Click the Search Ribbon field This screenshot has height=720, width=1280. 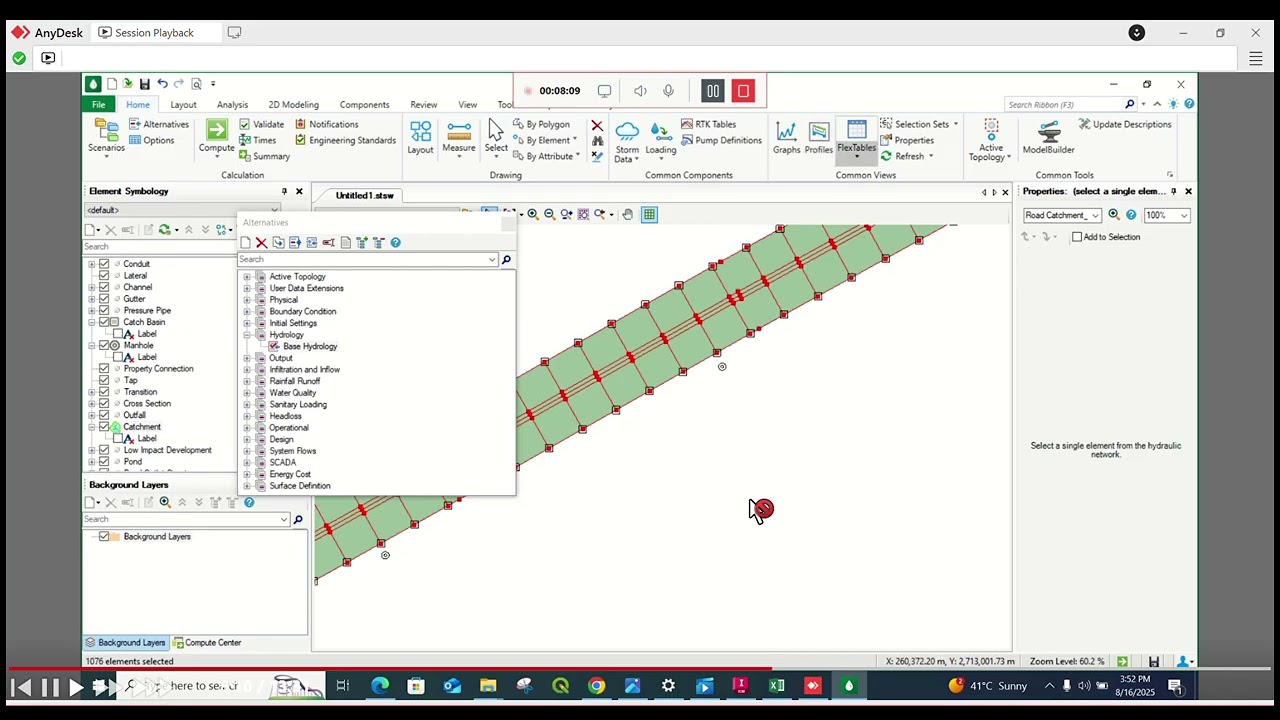tap(1070, 104)
